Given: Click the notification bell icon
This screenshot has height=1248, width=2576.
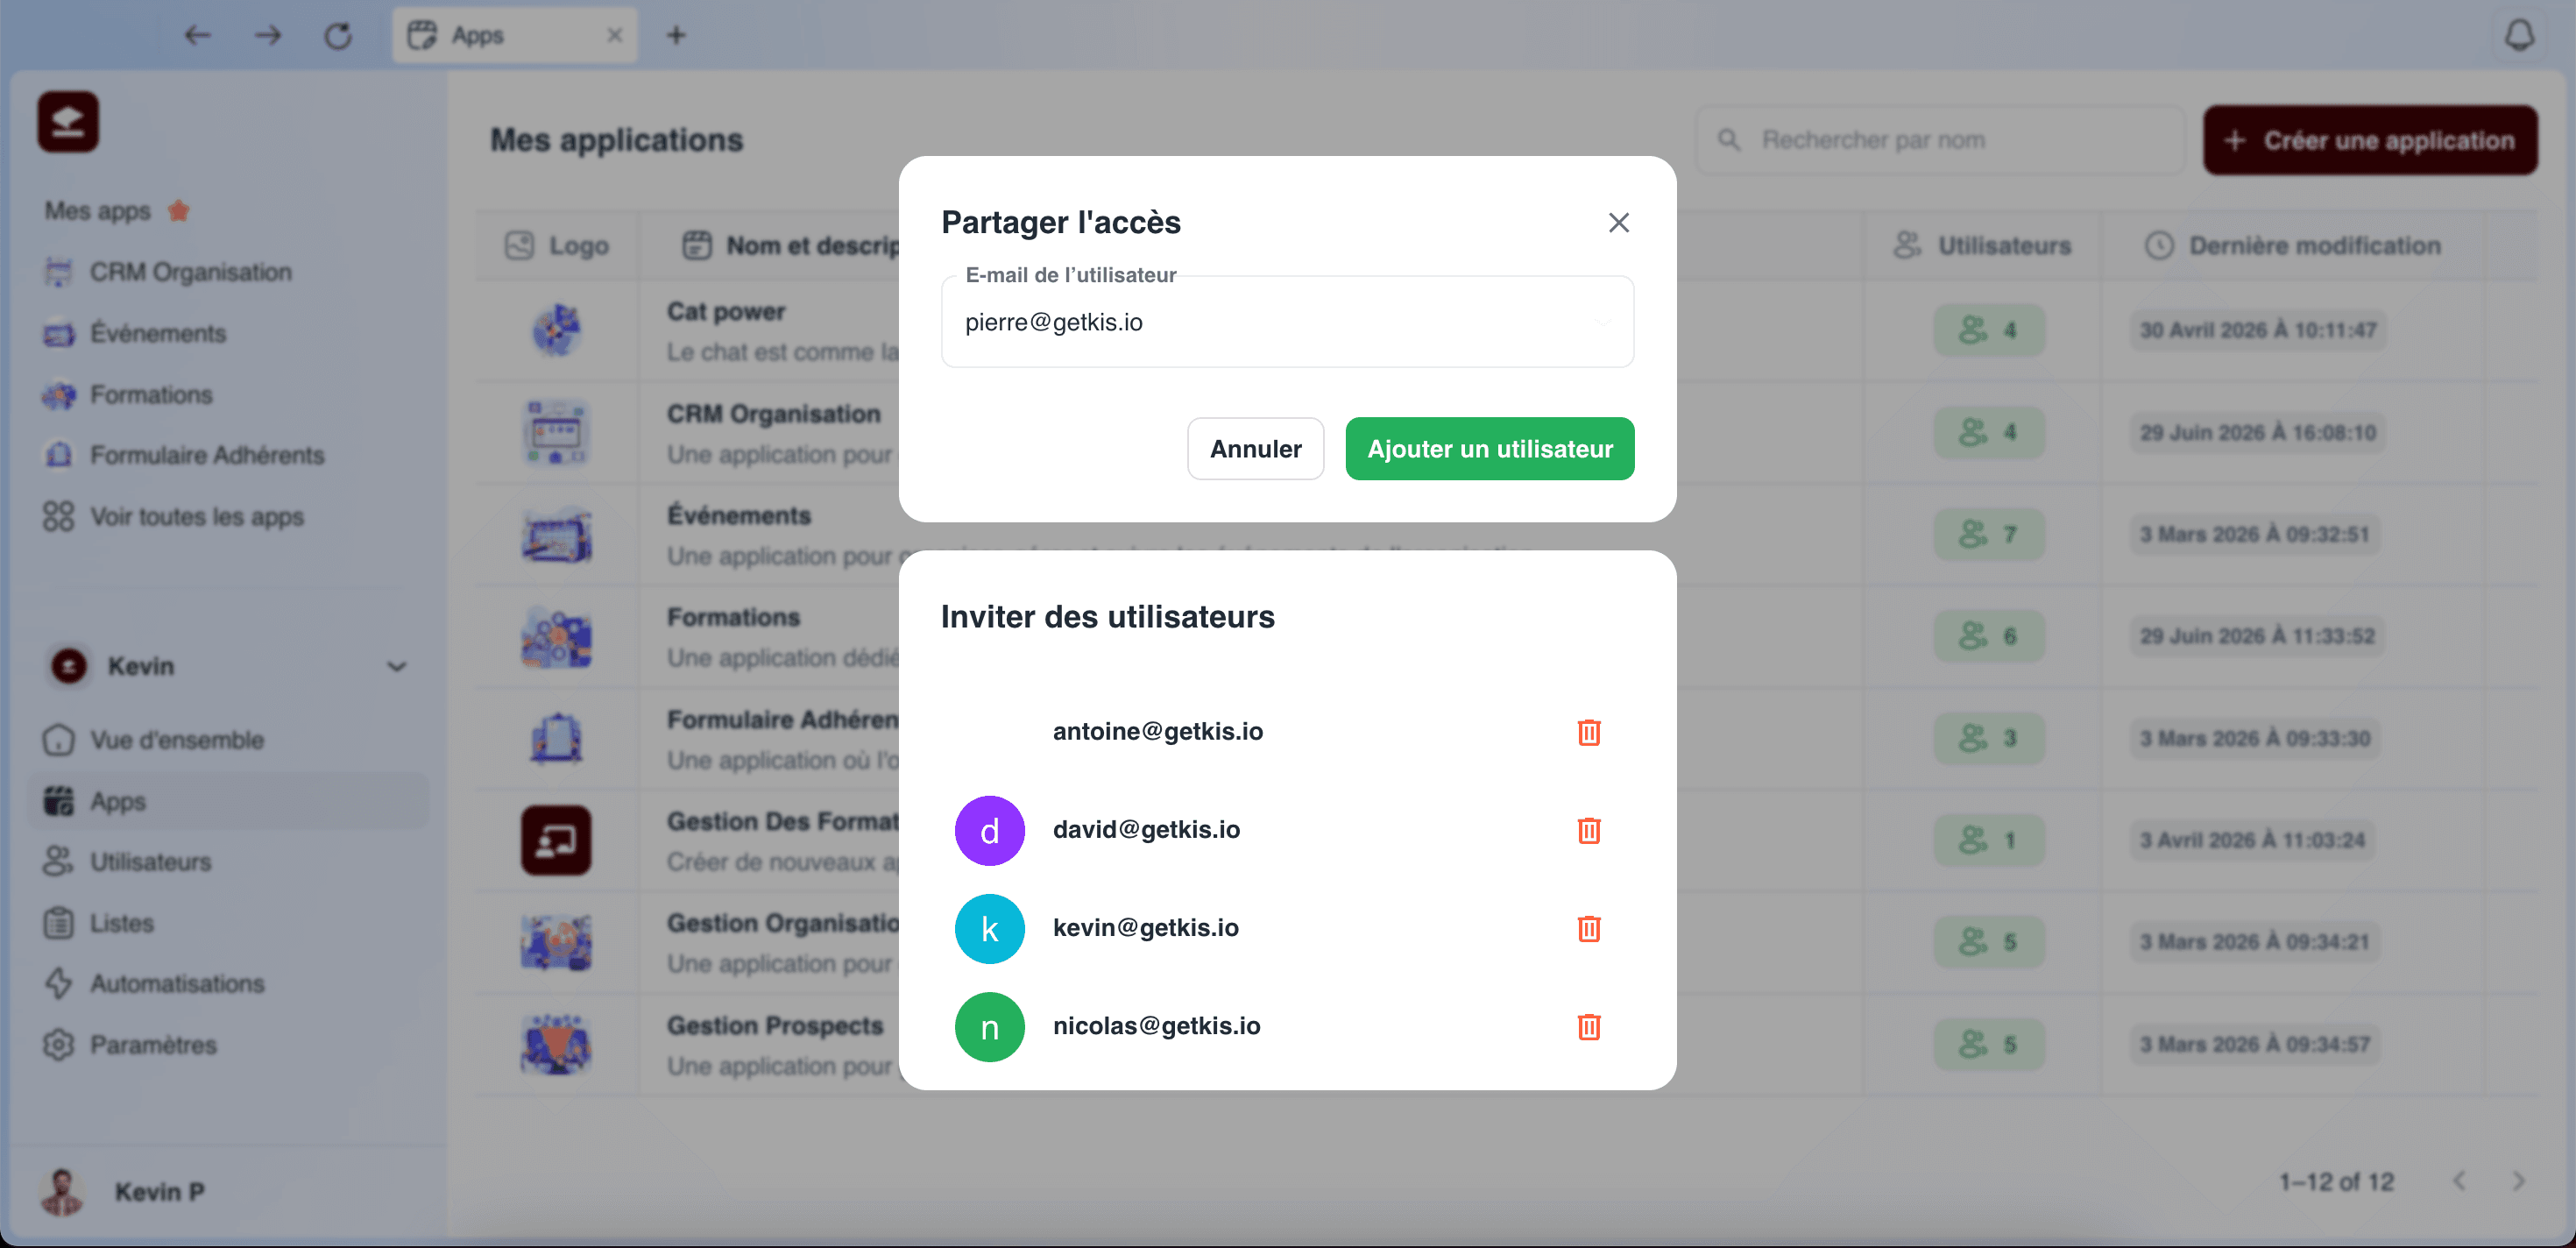Looking at the screenshot, I should (x=2519, y=35).
